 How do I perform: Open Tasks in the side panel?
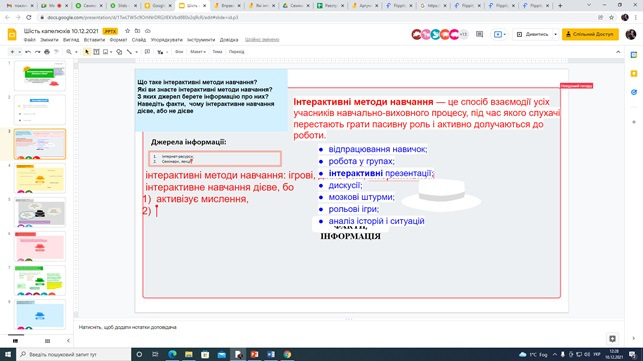pyautogui.click(x=634, y=92)
